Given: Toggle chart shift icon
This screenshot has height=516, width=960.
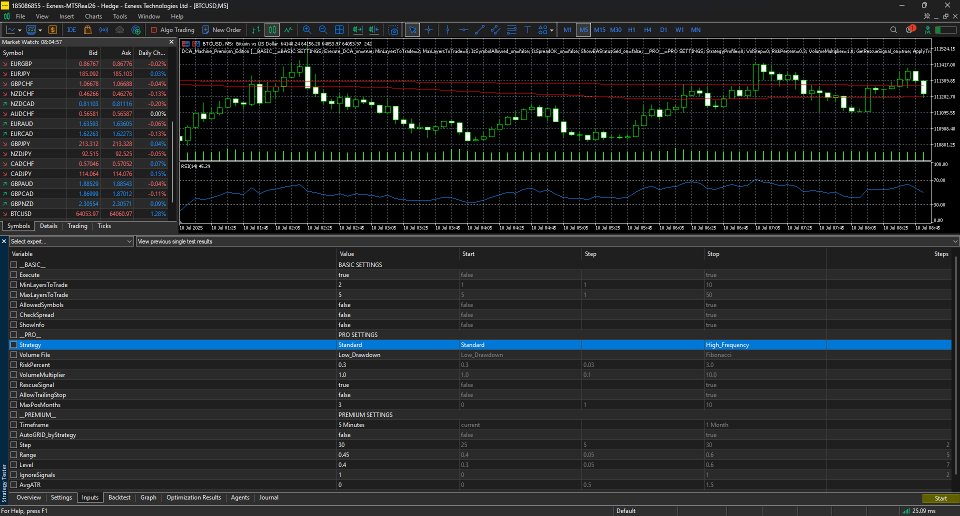Looking at the screenshot, I should [373, 29].
